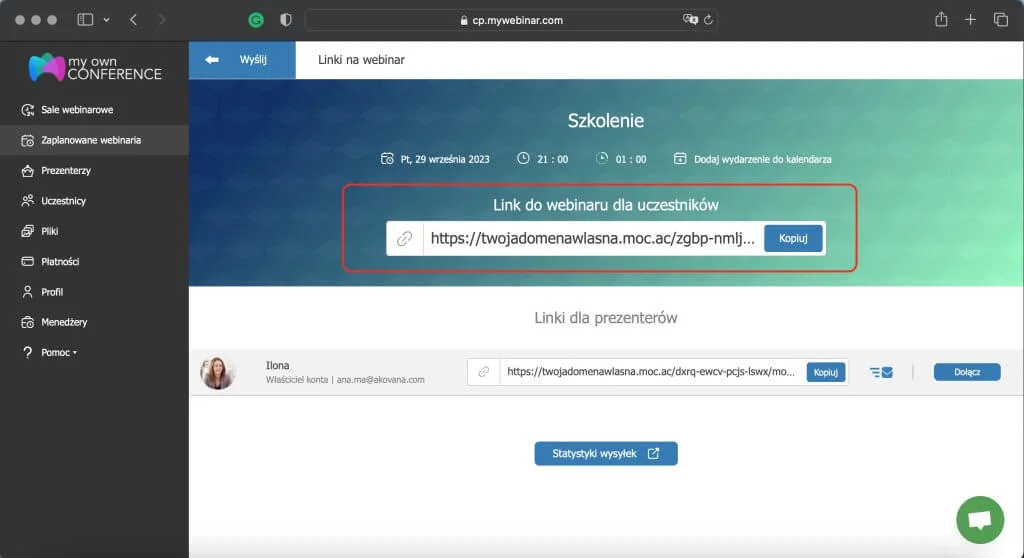Screen dimensions: 1024x558
Task: Click the Pomoc question mark icon
Action: coord(27,353)
